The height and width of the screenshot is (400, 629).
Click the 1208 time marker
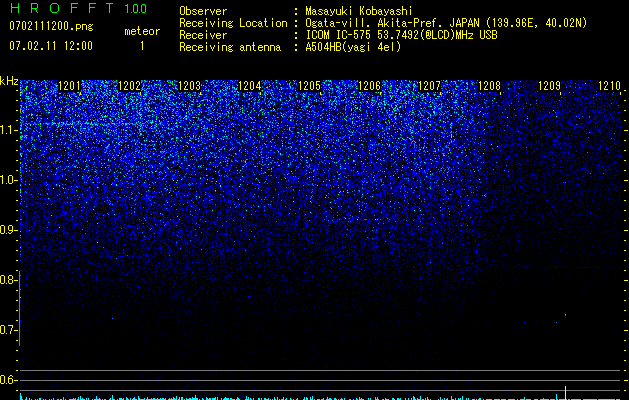(489, 86)
